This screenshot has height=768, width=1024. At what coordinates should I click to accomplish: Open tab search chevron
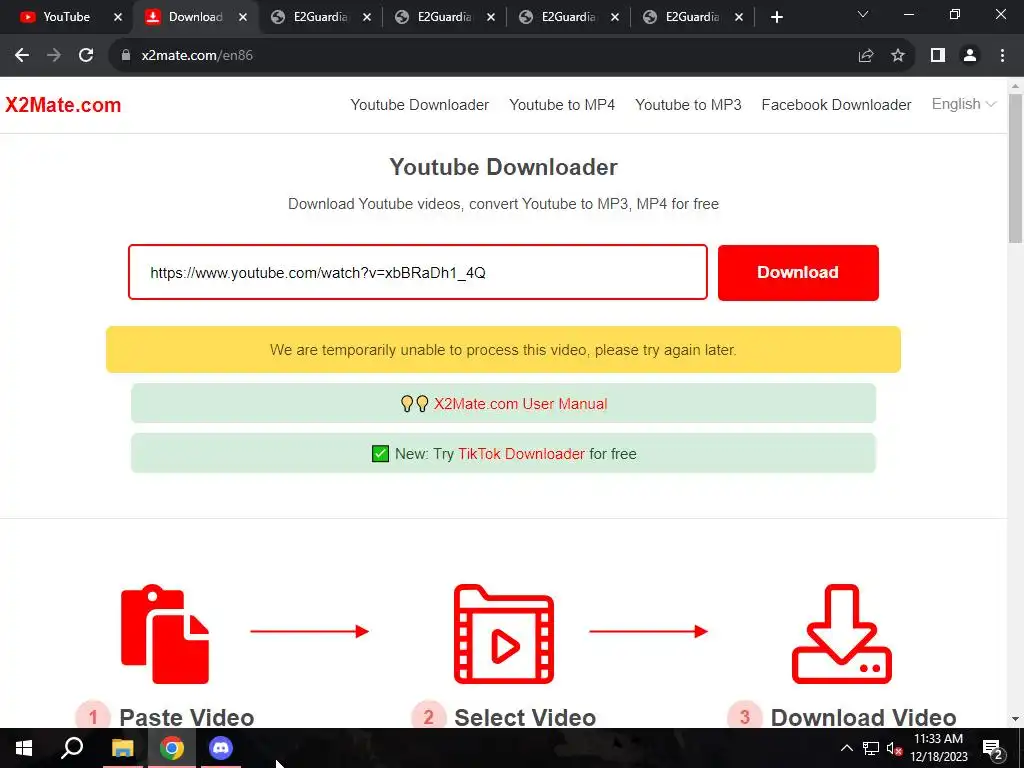pos(863,14)
